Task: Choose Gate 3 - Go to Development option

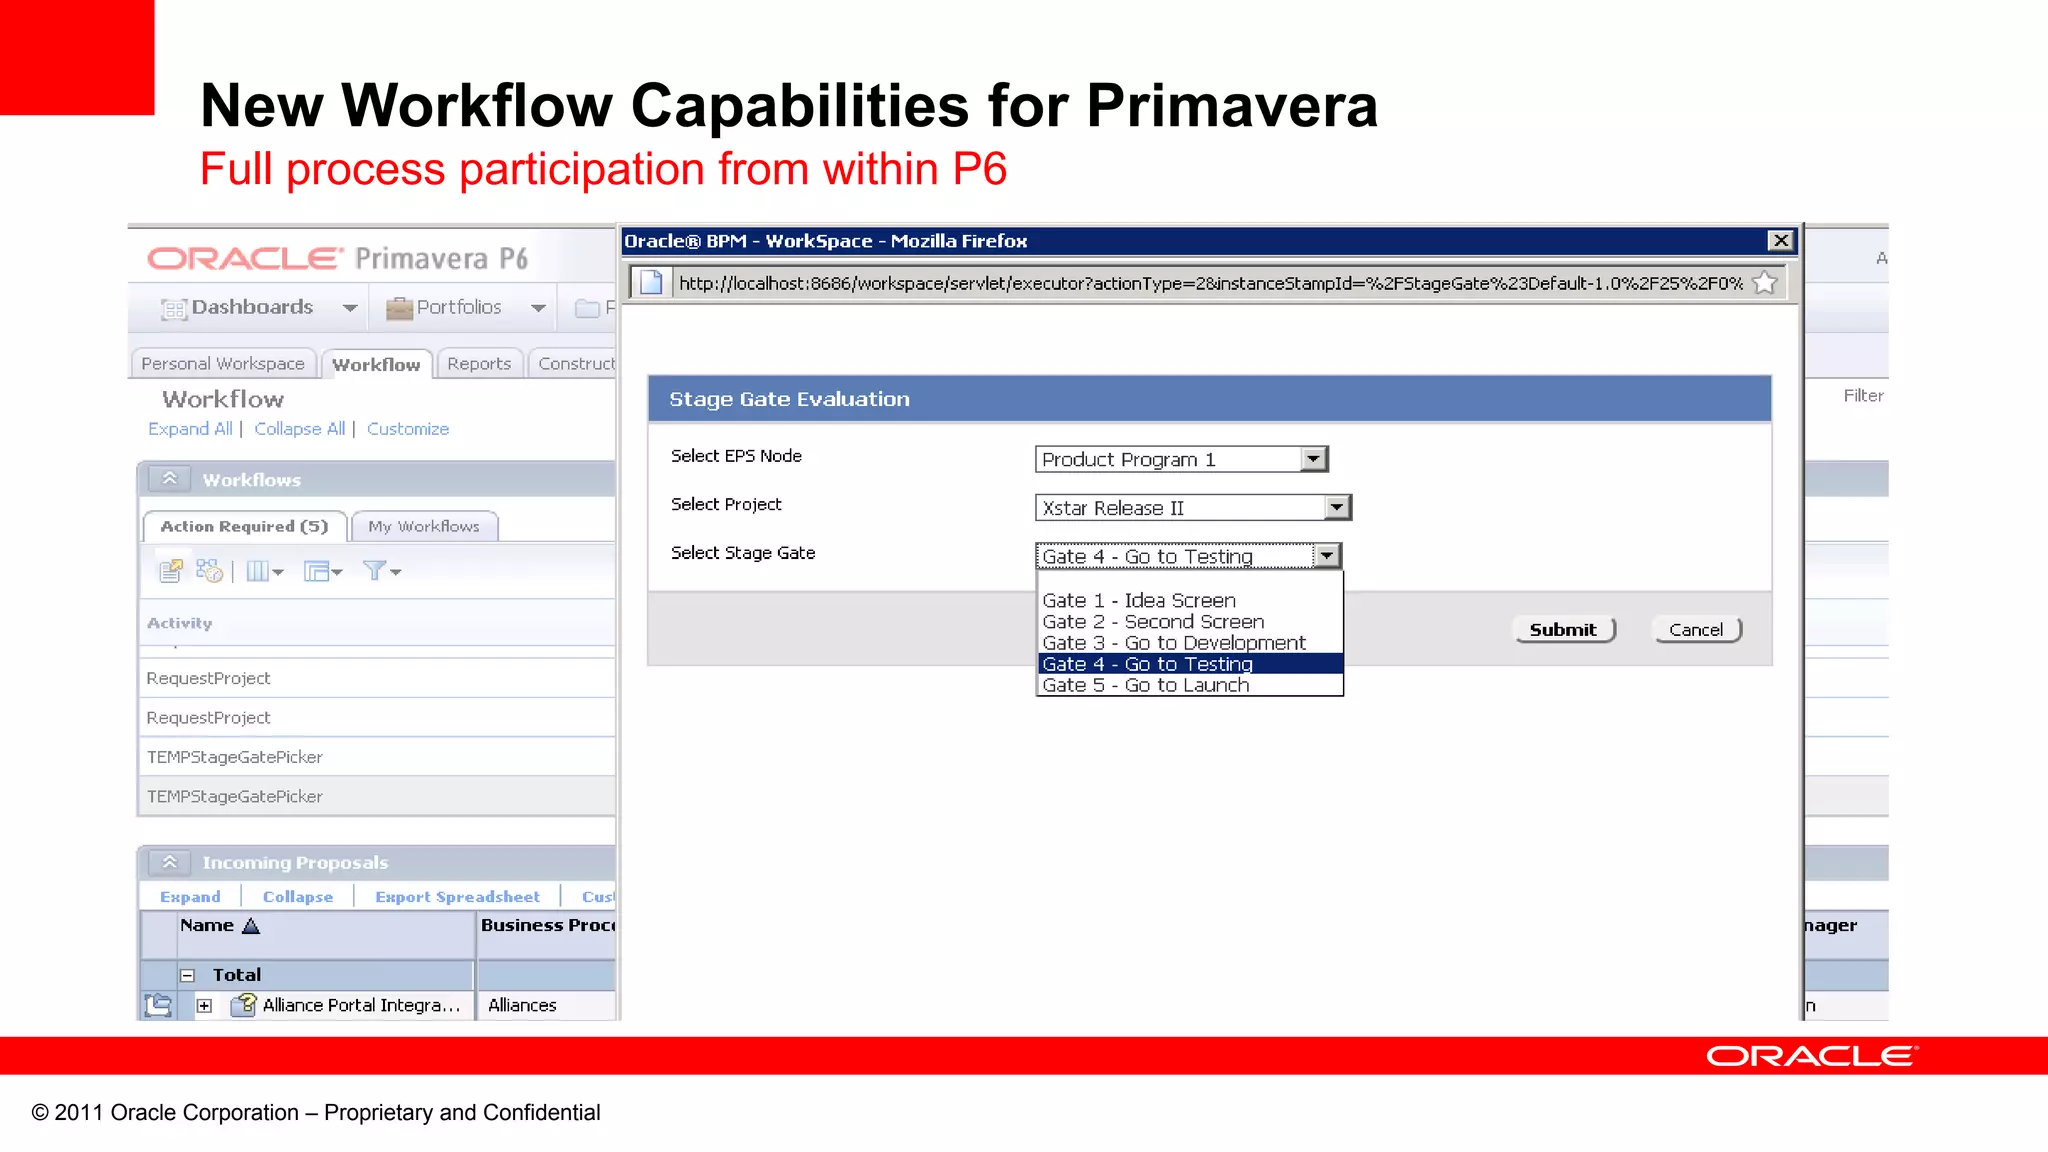Action: 1190,642
